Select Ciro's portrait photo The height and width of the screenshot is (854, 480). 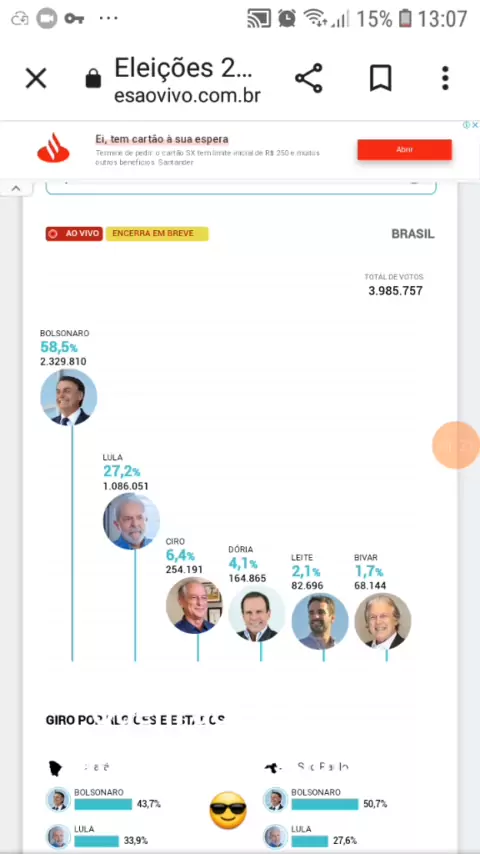pyautogui.click(x=194, y=605)
